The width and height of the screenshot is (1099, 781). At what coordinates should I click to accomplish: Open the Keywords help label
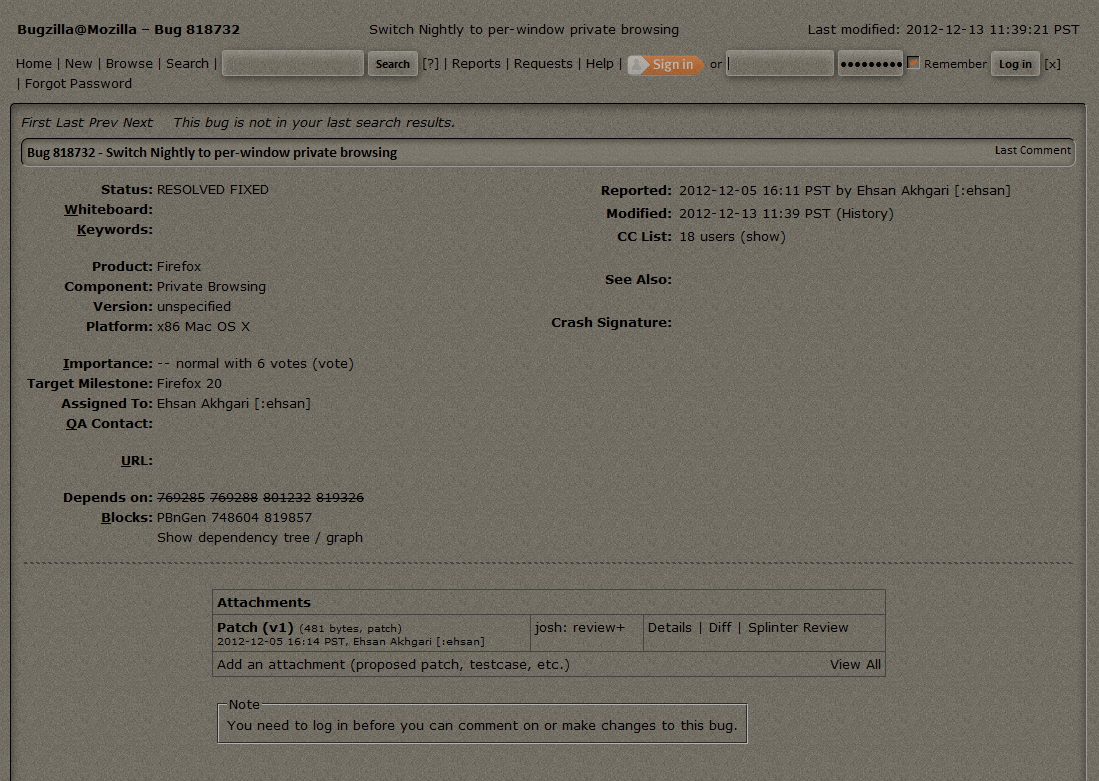coord(115,229)
